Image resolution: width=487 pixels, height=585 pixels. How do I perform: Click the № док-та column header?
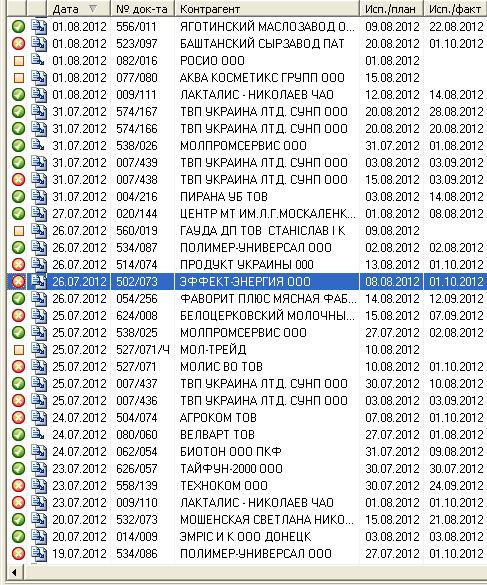tap(143, 9)
